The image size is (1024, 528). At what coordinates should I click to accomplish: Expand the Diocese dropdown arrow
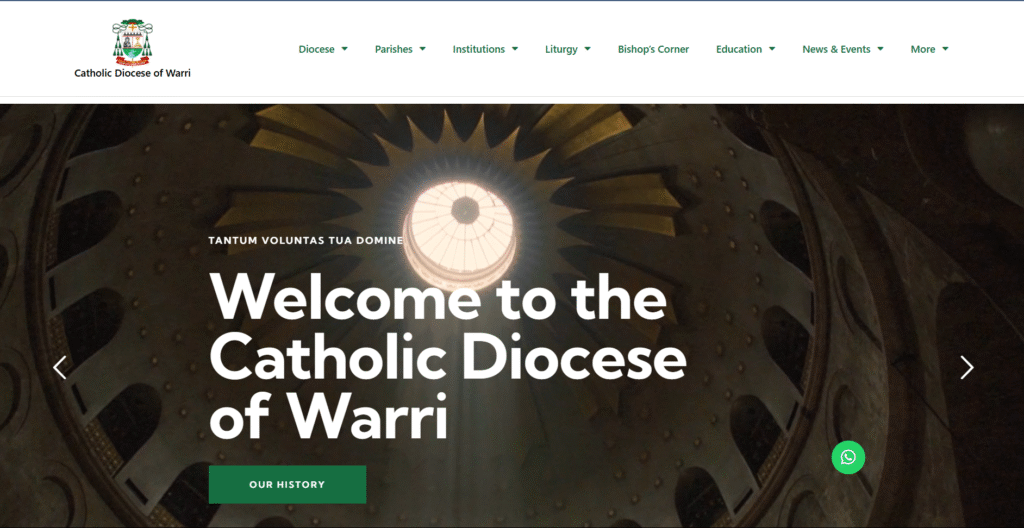(344, 49)
